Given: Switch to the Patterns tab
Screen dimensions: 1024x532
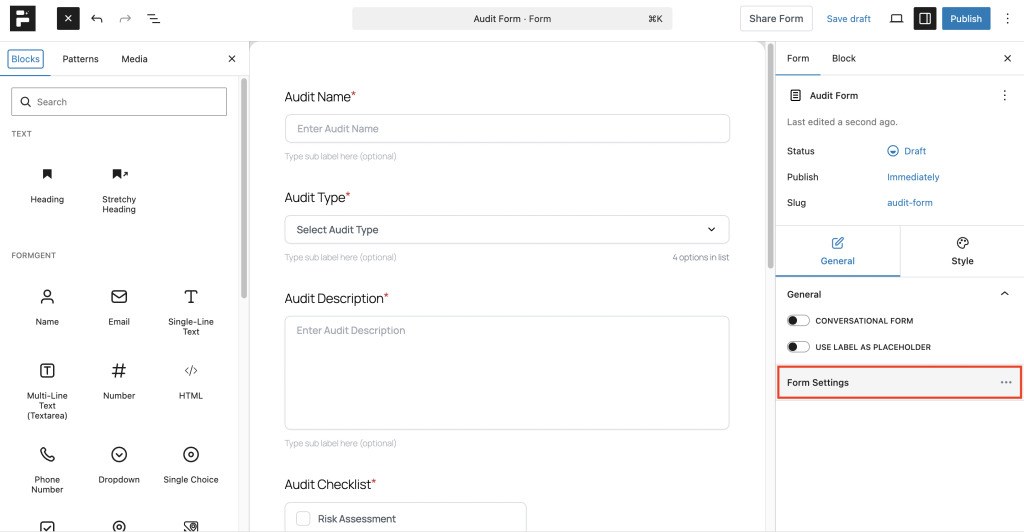Looking at the screenshot, I should [80, 59].
